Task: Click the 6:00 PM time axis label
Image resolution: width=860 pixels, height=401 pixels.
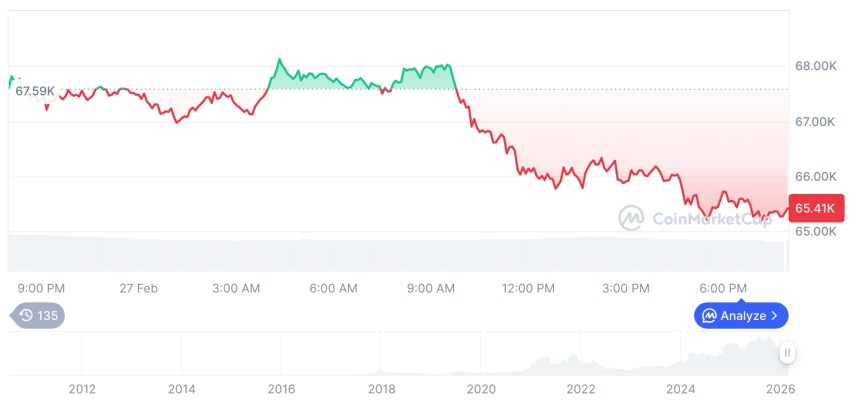Action: point(723,288)
